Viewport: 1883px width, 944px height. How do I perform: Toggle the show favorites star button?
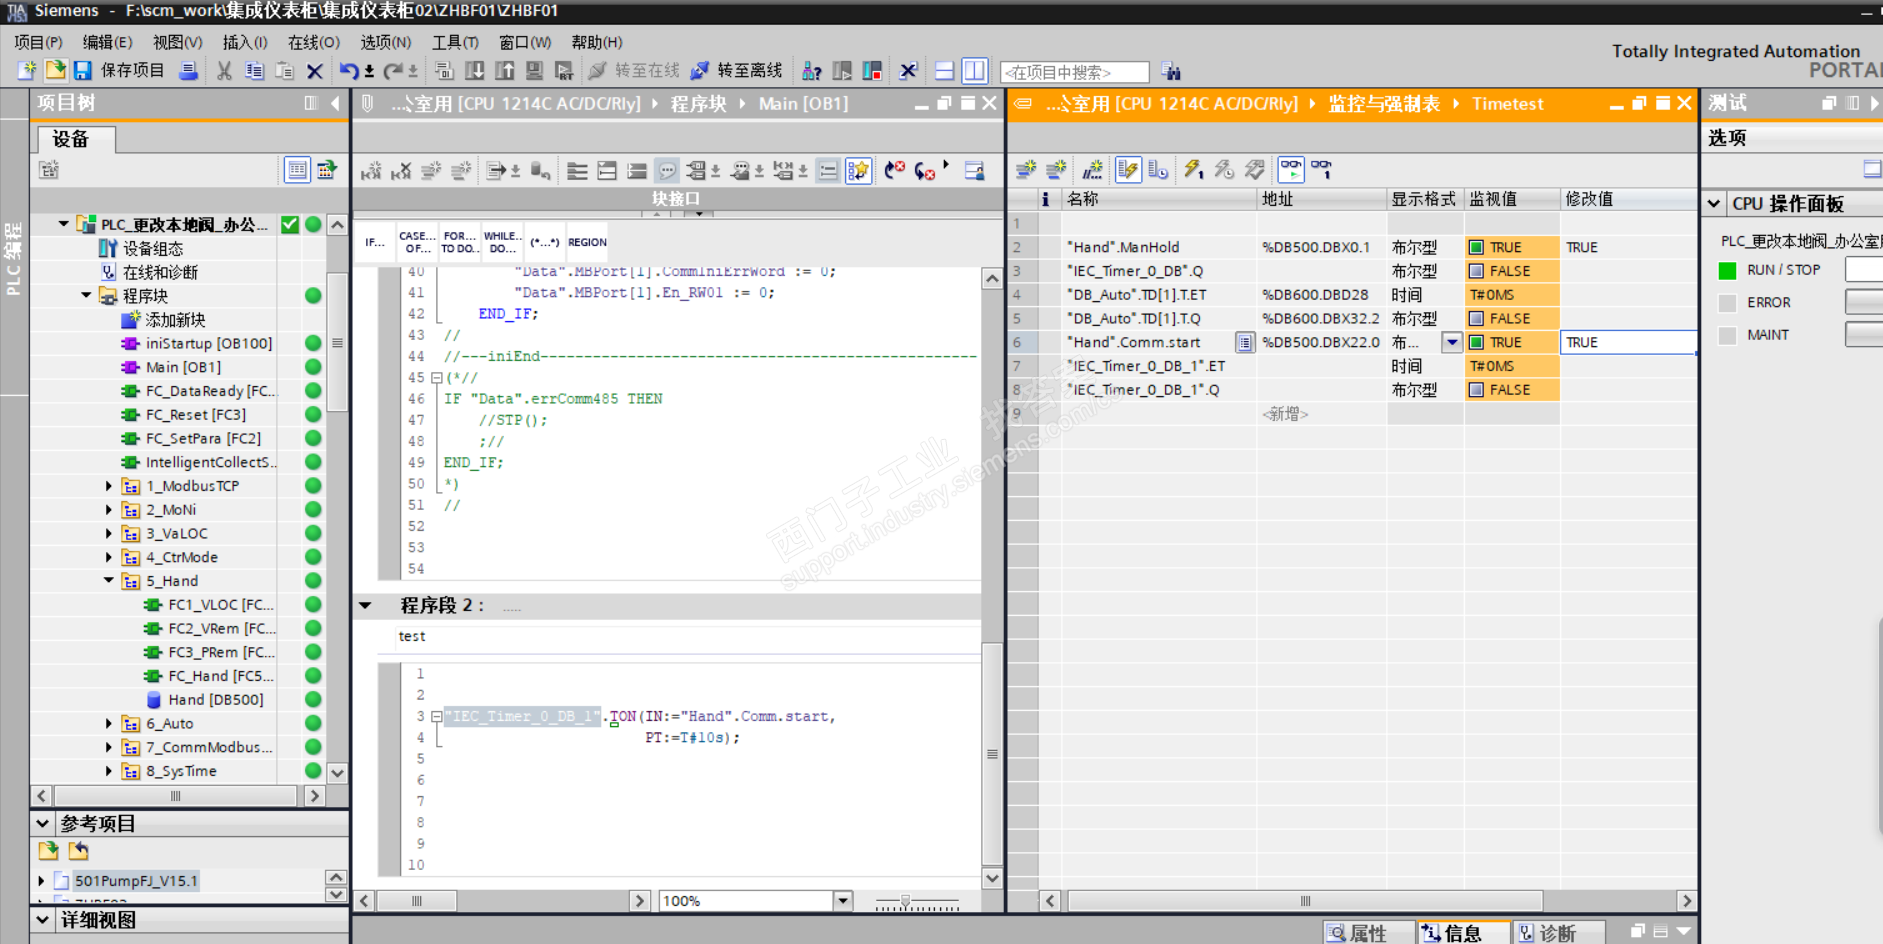tap(858, 171)
